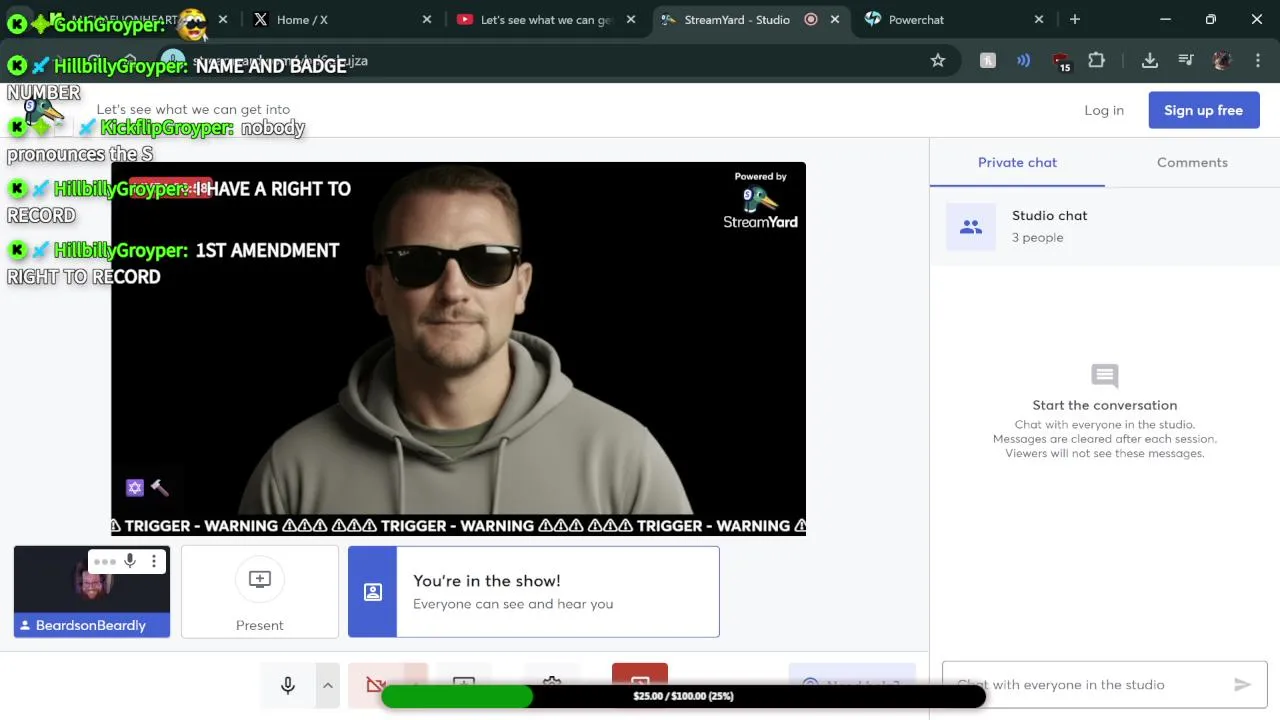
Task: Open the Present share screen card
Action: pos(260,591)
